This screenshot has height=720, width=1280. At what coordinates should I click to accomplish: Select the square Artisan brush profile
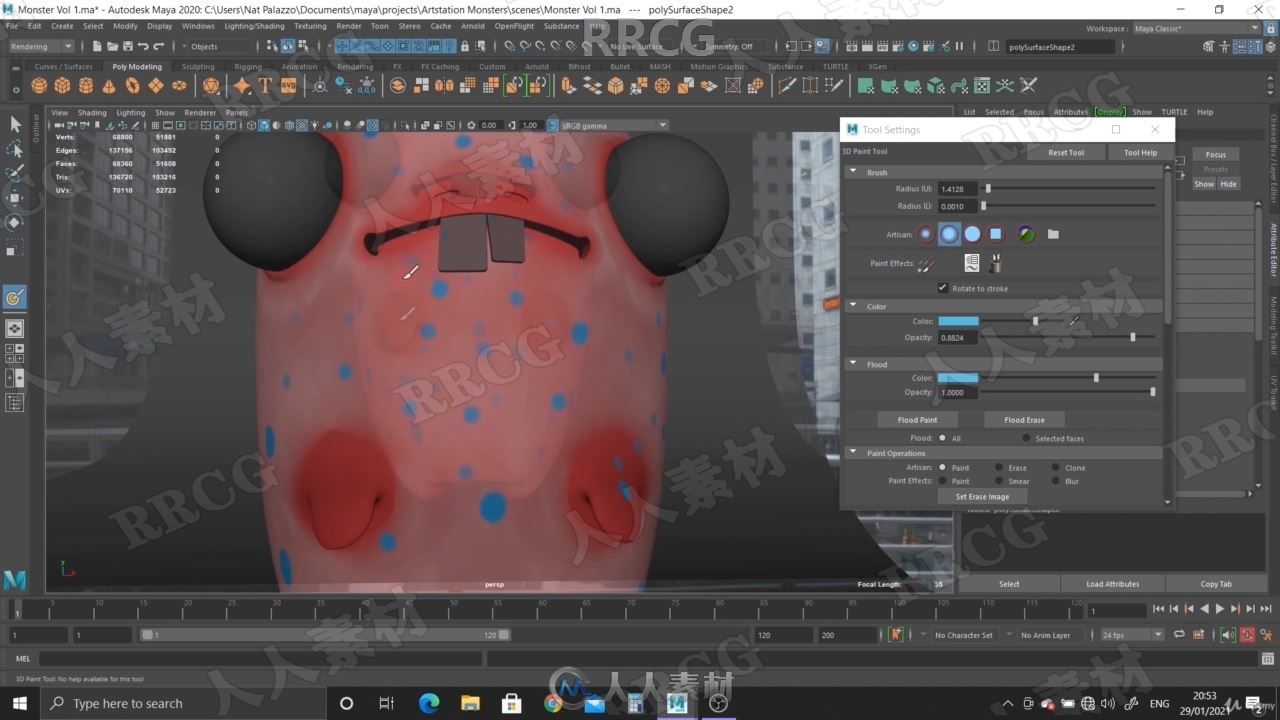(x=996, y=234)
